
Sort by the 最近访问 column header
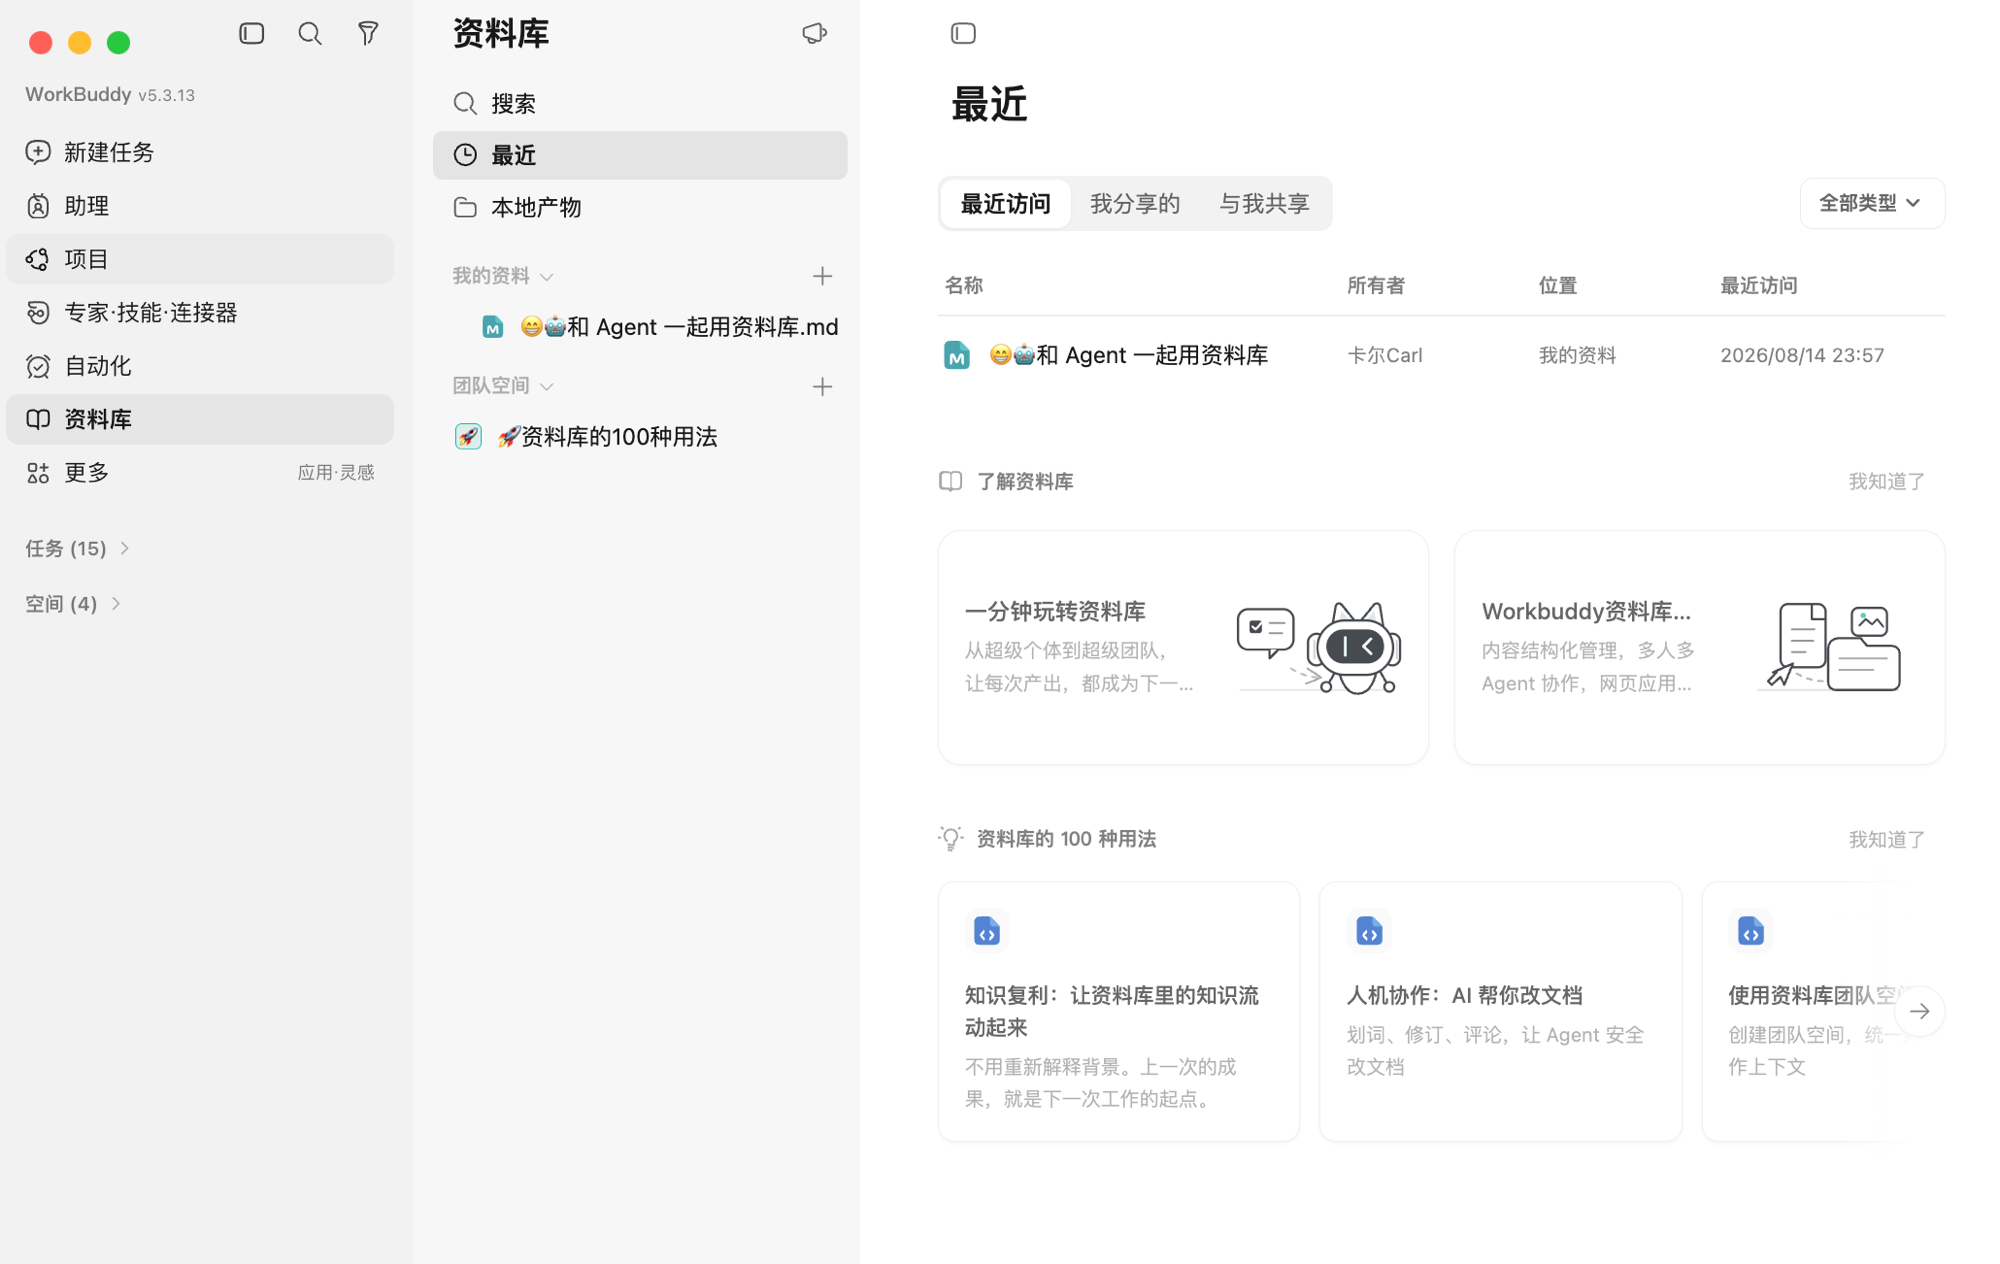[x=1758, y=286]
